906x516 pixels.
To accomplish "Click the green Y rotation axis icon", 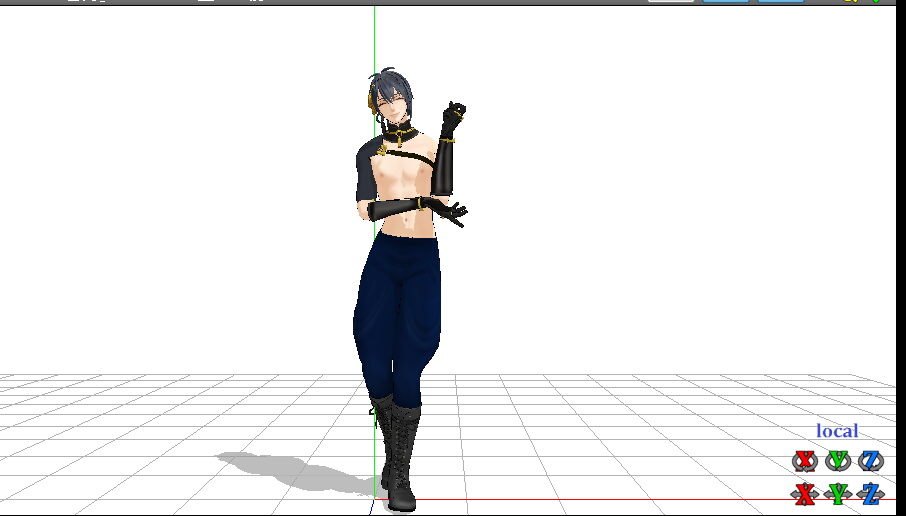I will tap(838, 461).
